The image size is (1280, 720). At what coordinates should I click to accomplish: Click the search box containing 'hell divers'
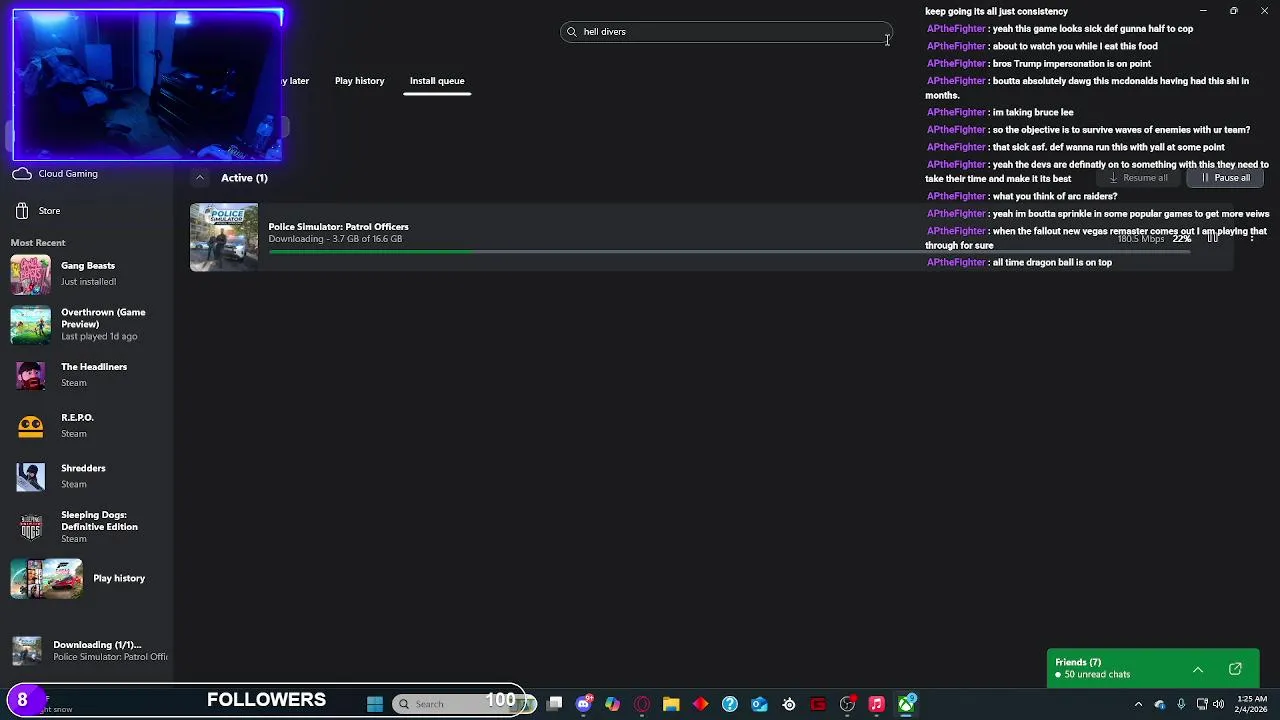click(726, 32)
